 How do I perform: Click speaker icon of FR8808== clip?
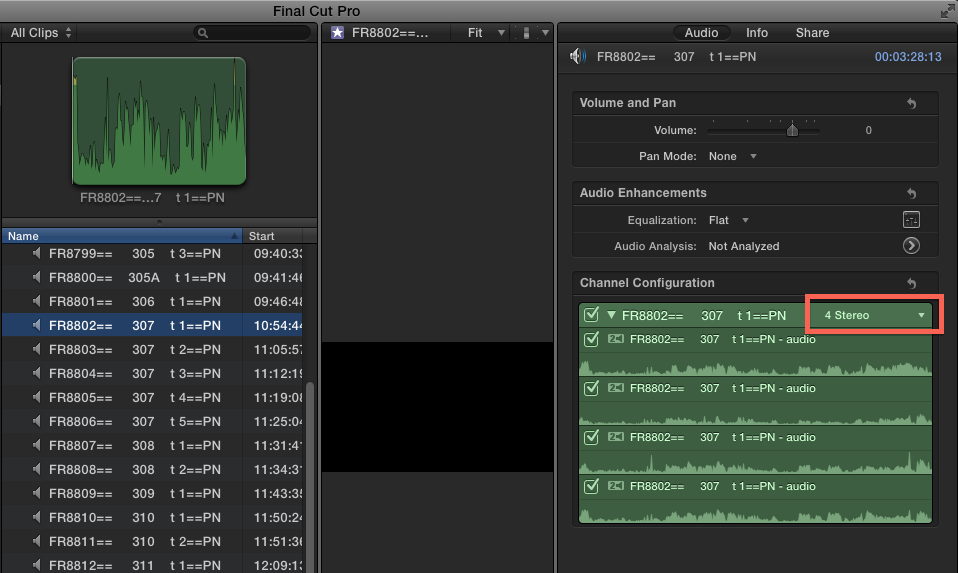(x=37, y=469)
